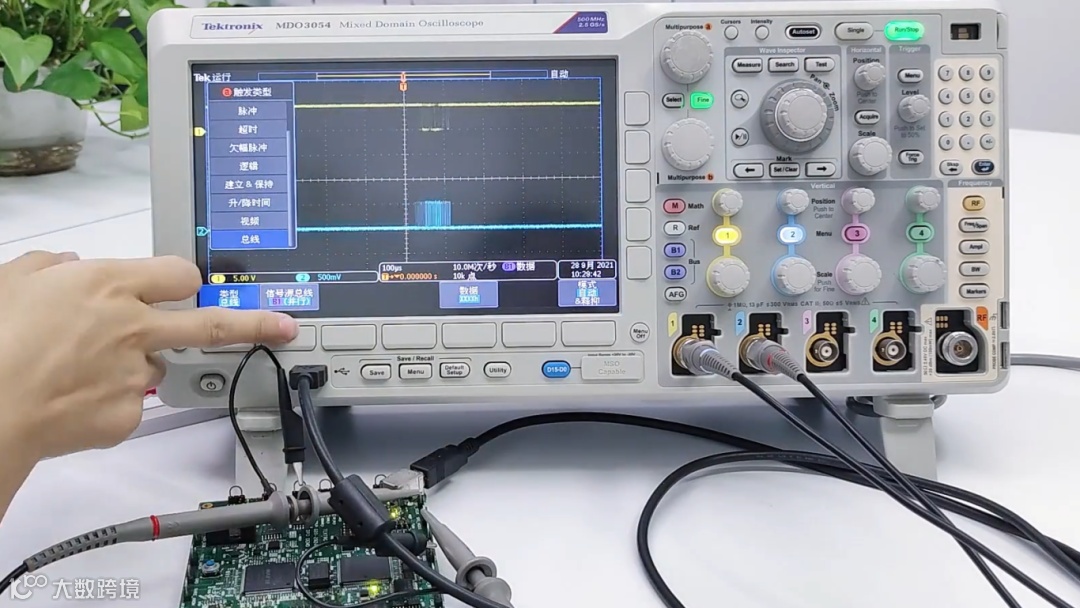
Task: Tap the Menu Off button beside the screen
Action: pyautogui.click(x=640, y=333)
